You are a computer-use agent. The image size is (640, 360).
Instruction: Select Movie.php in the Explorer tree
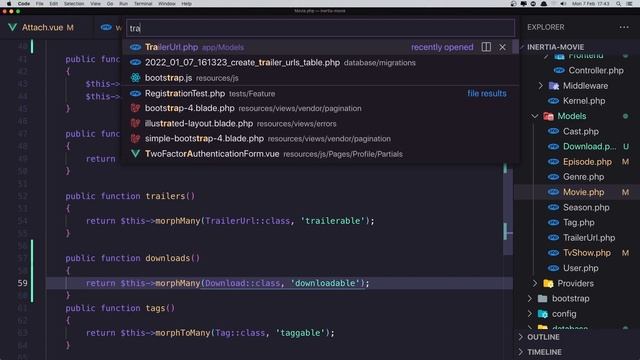click(x=583, y=192)
